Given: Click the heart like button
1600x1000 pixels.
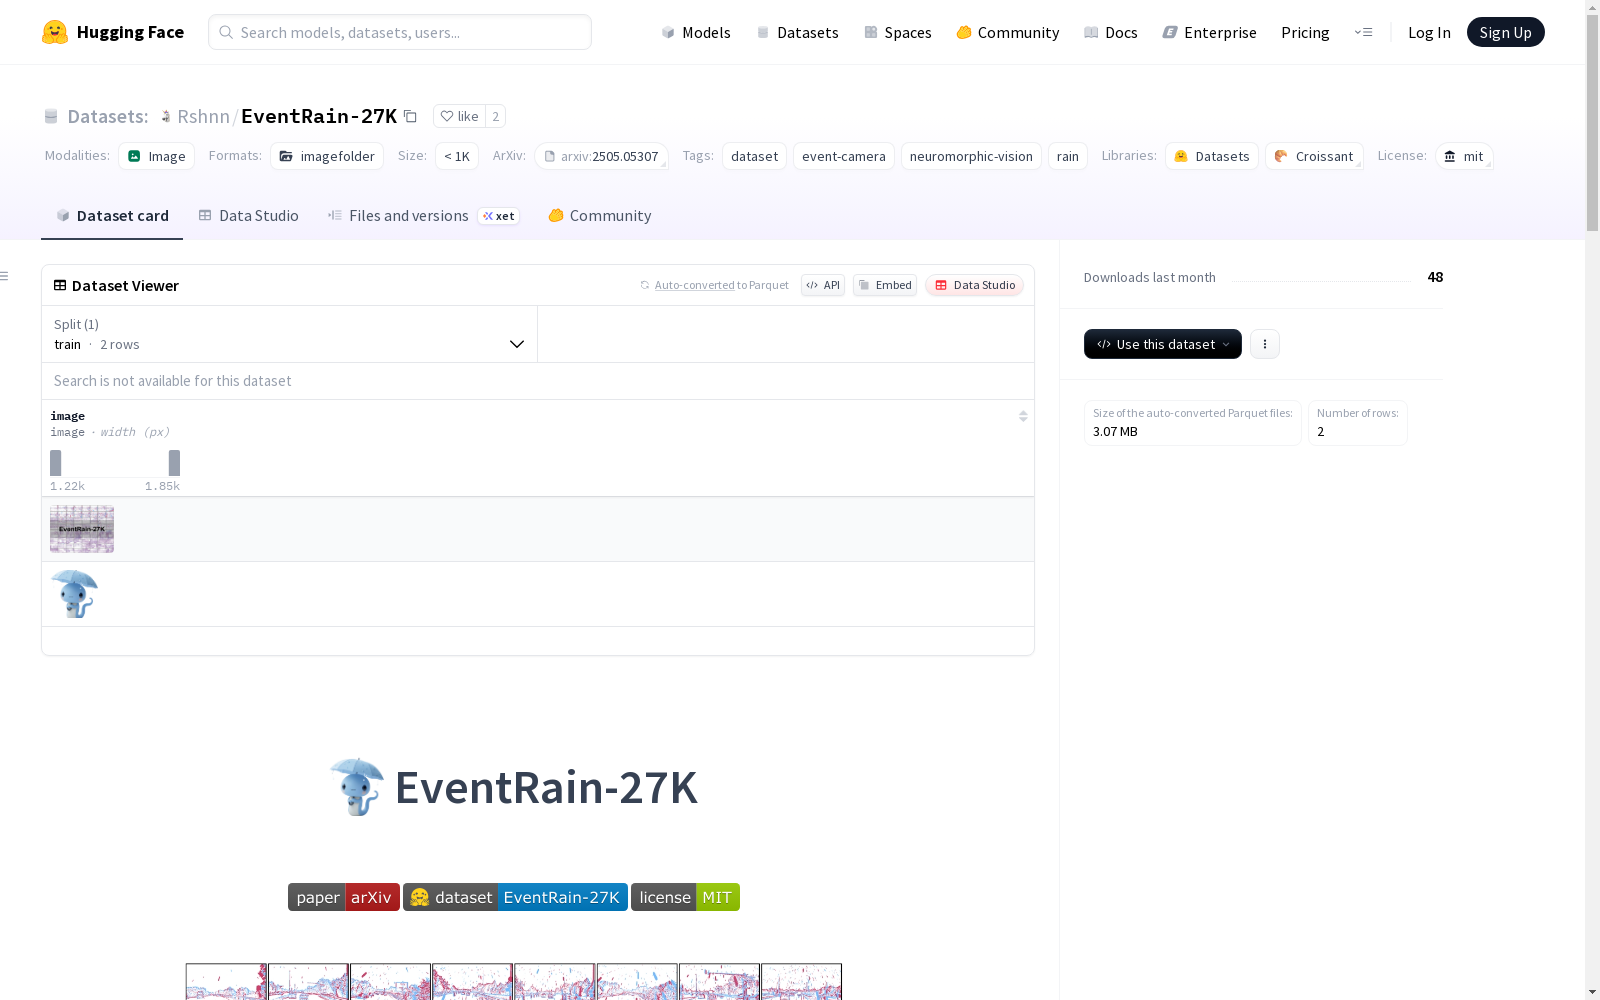Looking at the screenshot, I should pos(459,116).
